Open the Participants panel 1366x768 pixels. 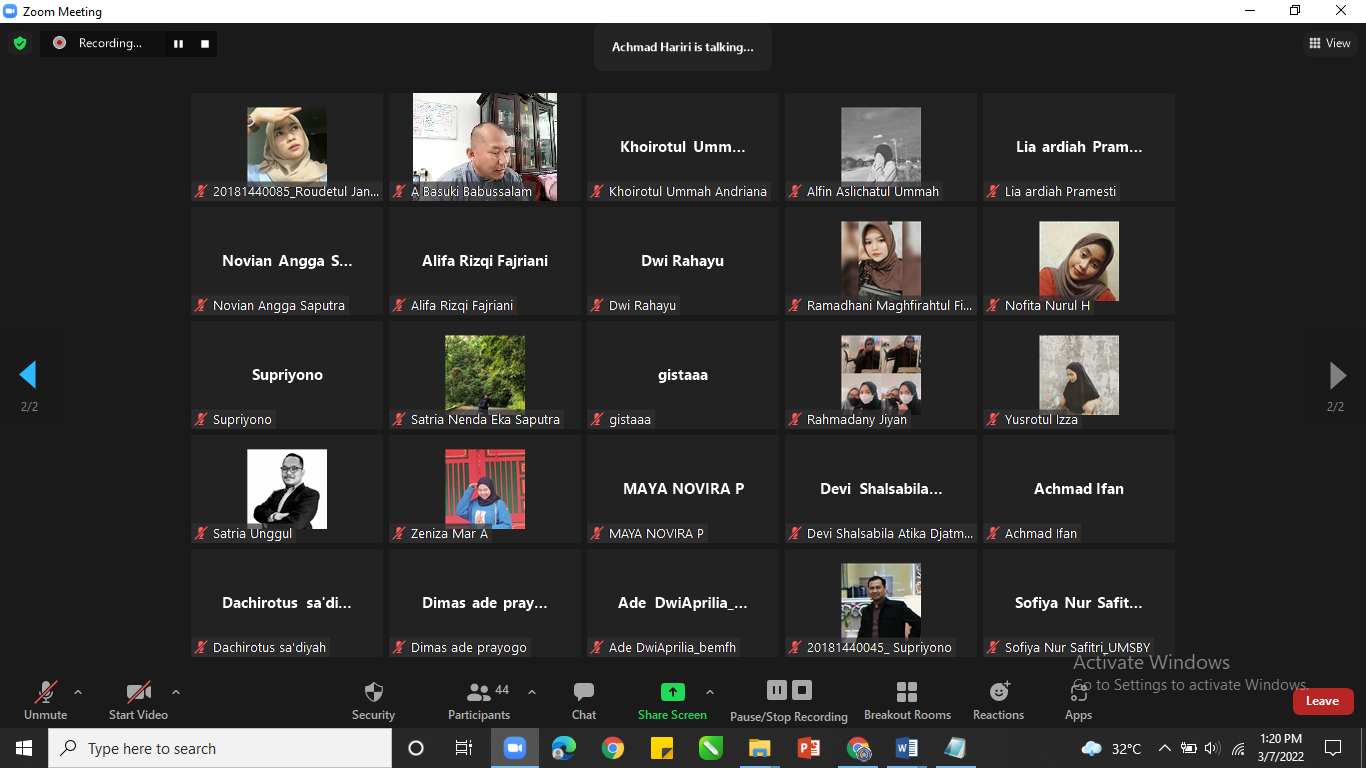479,700
